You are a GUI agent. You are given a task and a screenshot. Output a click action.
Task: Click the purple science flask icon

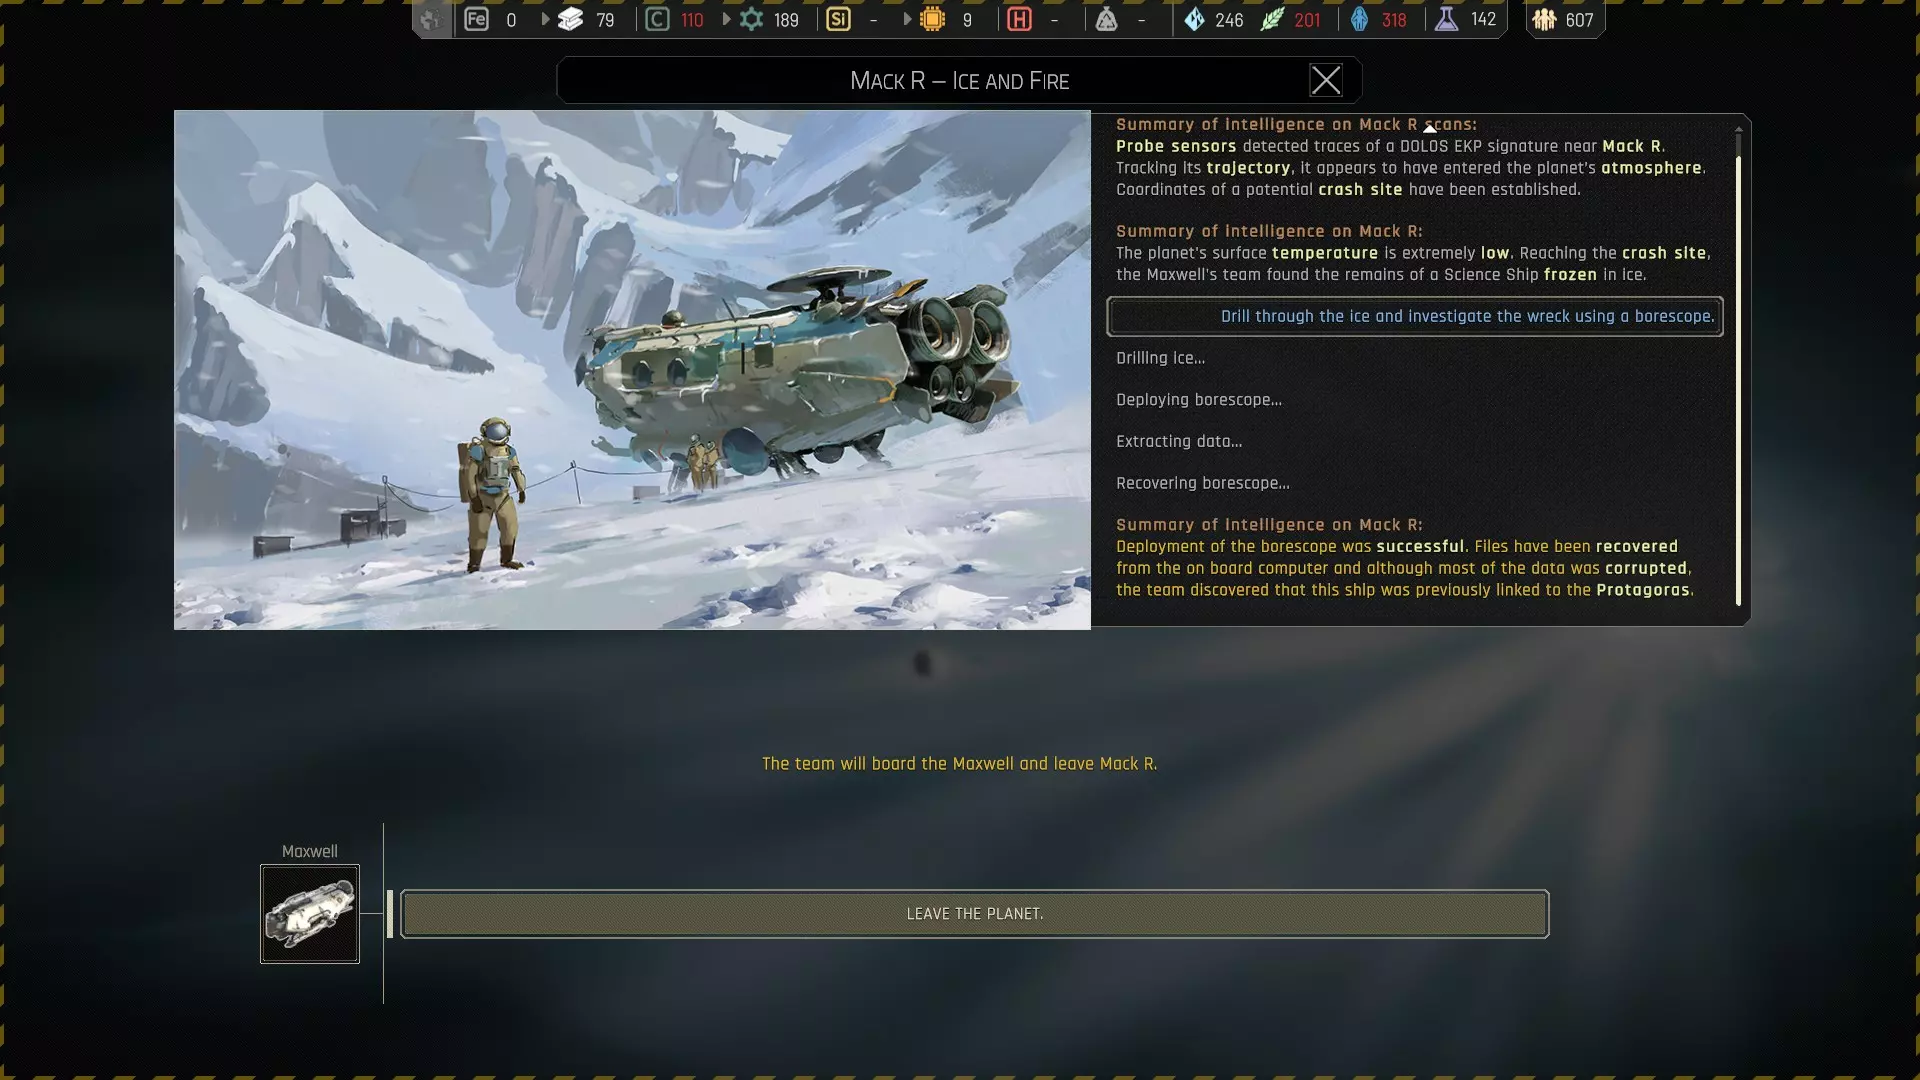pos(1446,19)
